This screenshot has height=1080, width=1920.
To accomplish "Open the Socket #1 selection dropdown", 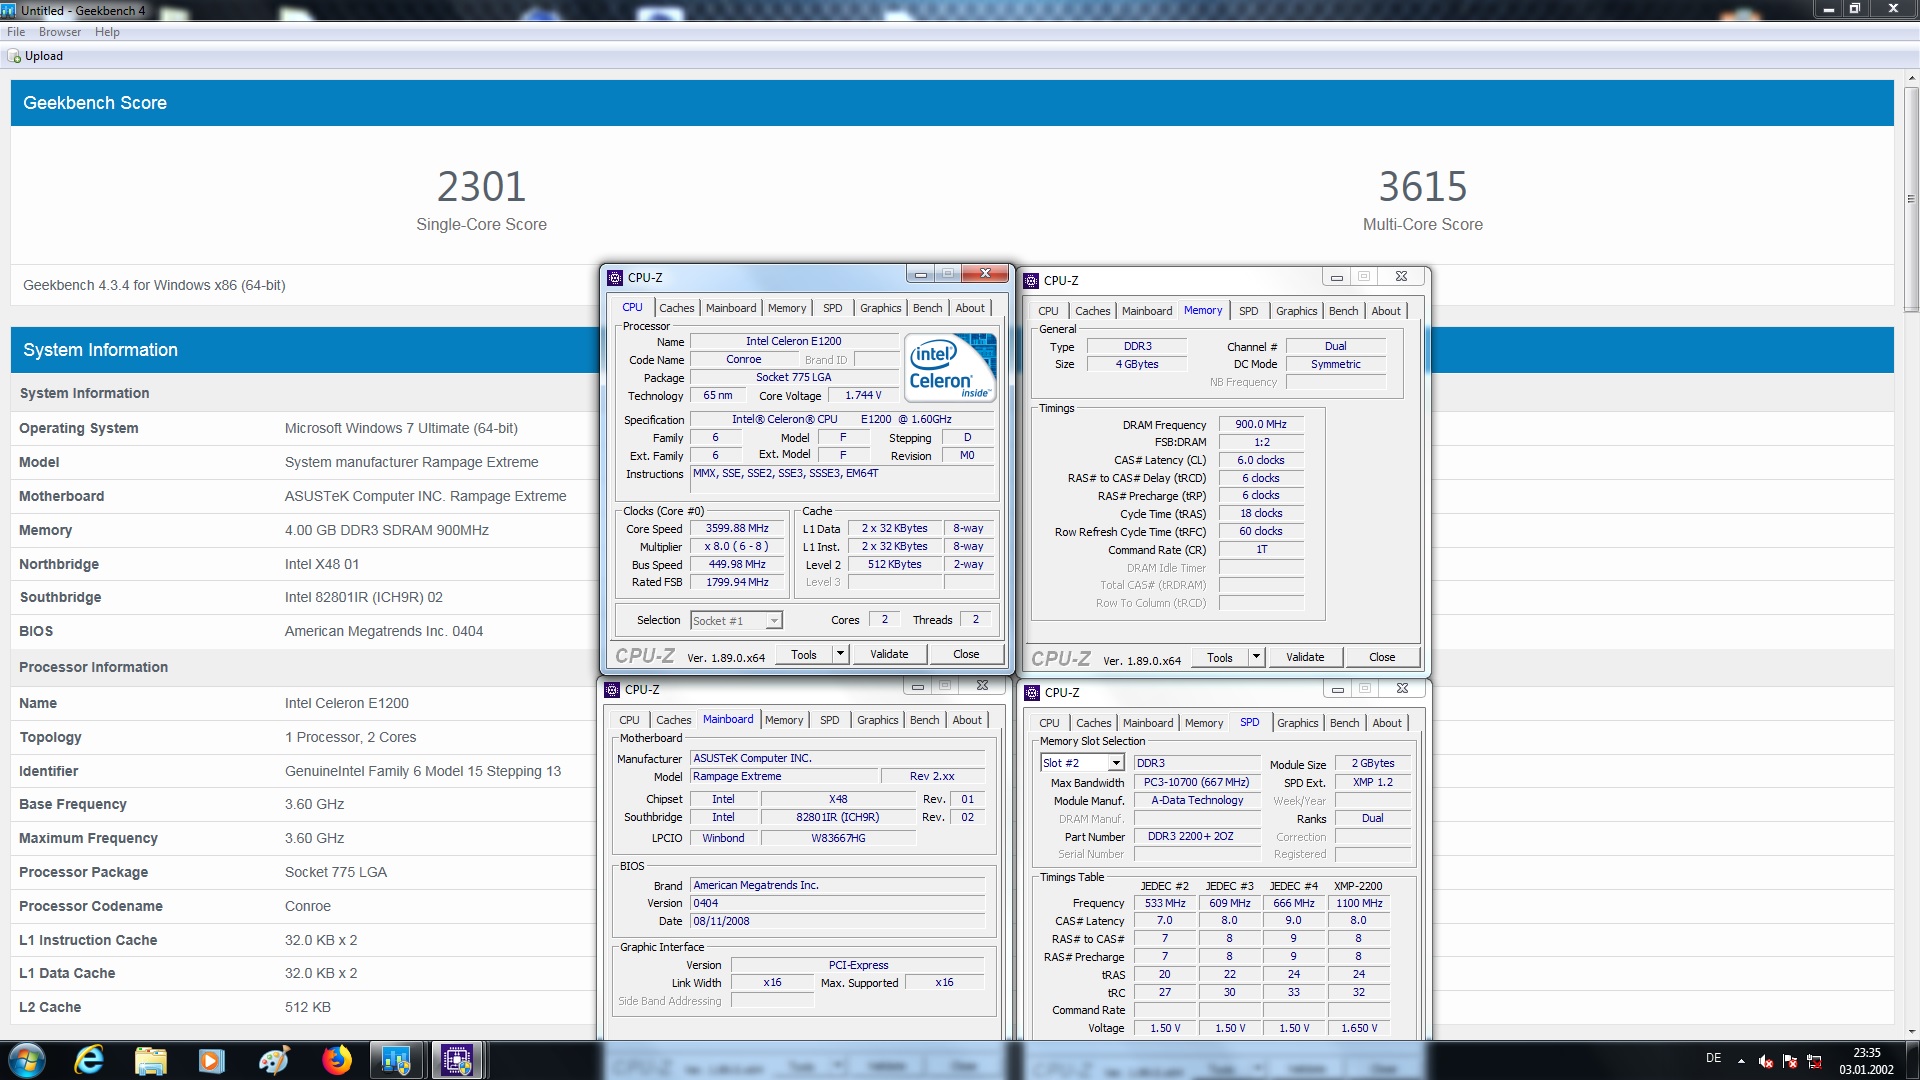I will point(736,621).
